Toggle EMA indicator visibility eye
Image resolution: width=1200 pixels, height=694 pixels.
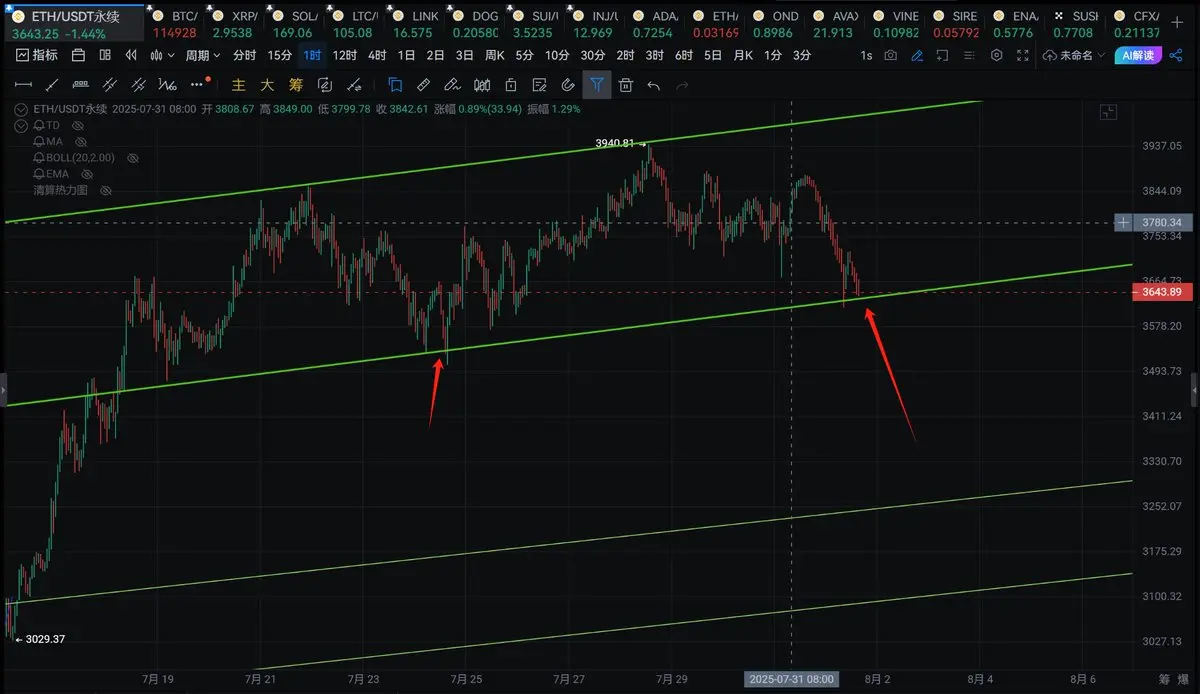86,174
